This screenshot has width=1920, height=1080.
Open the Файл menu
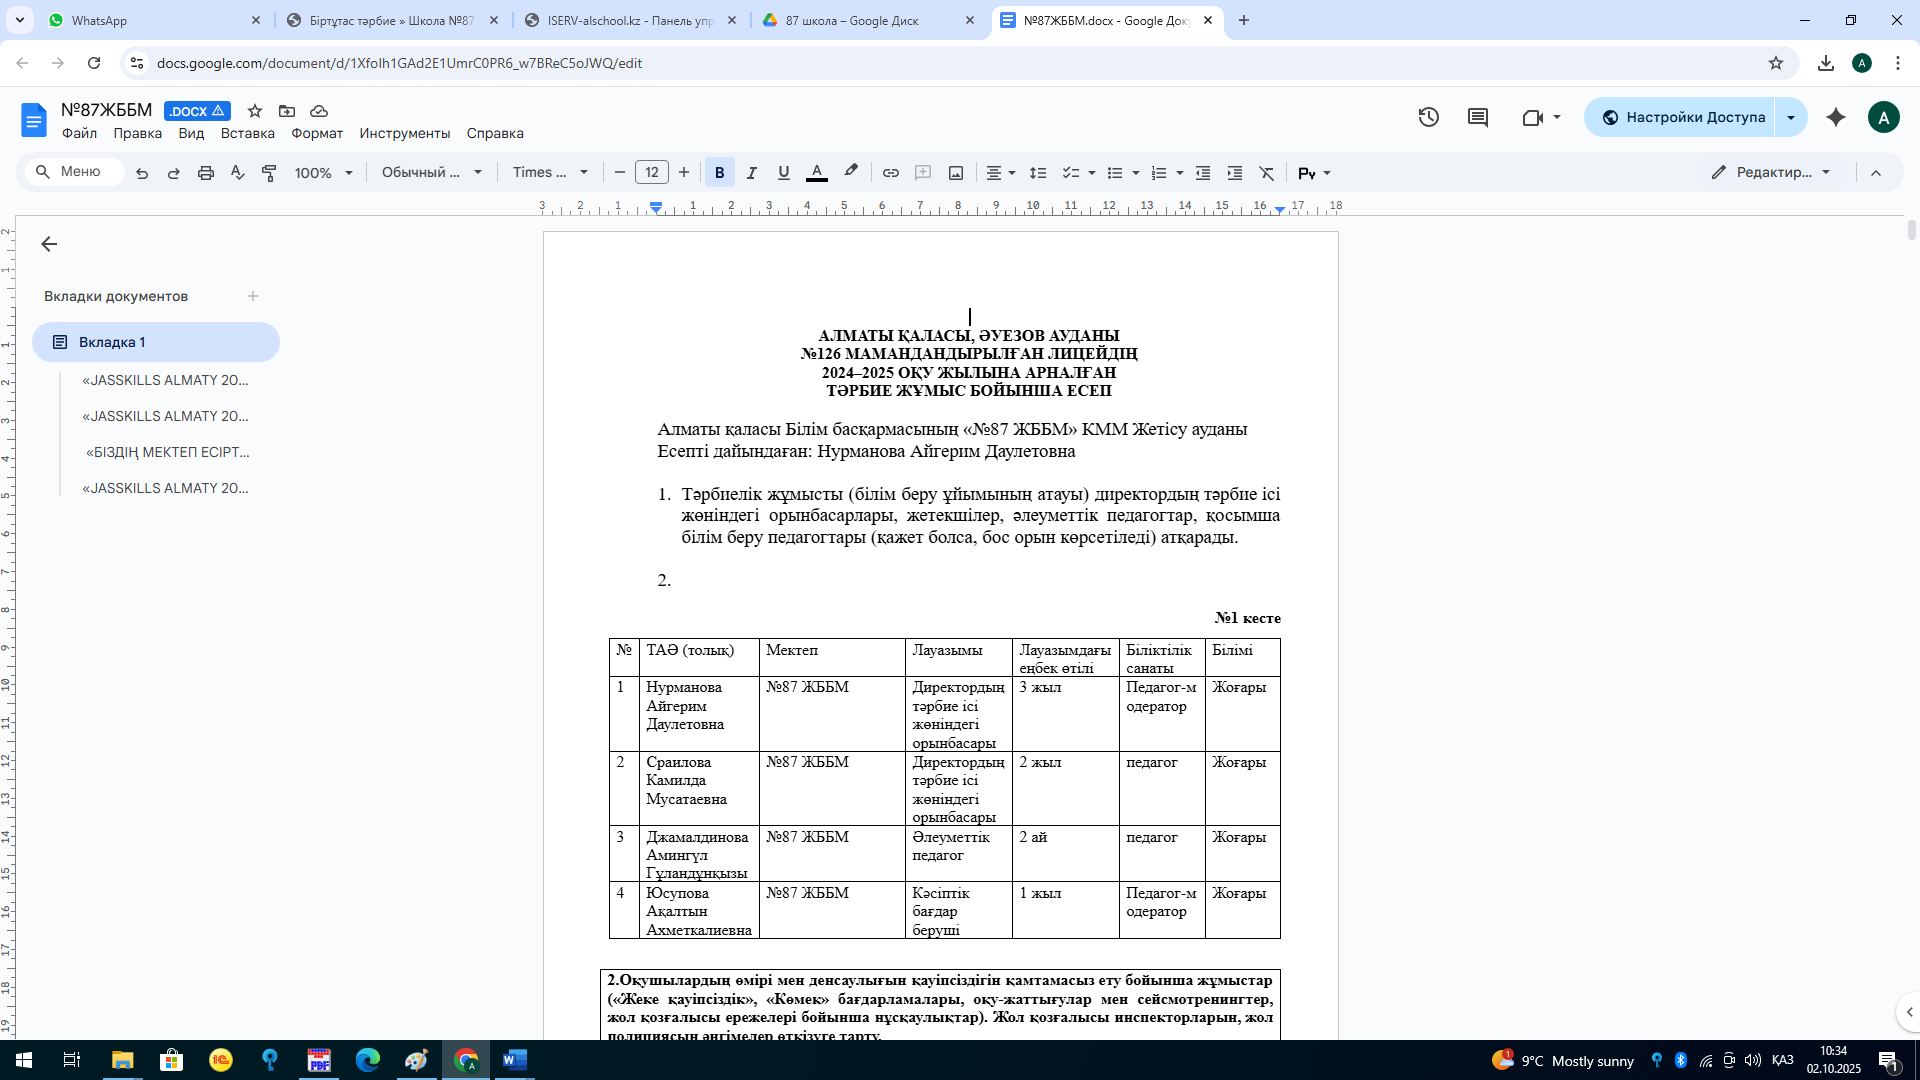tap(79, 133)
